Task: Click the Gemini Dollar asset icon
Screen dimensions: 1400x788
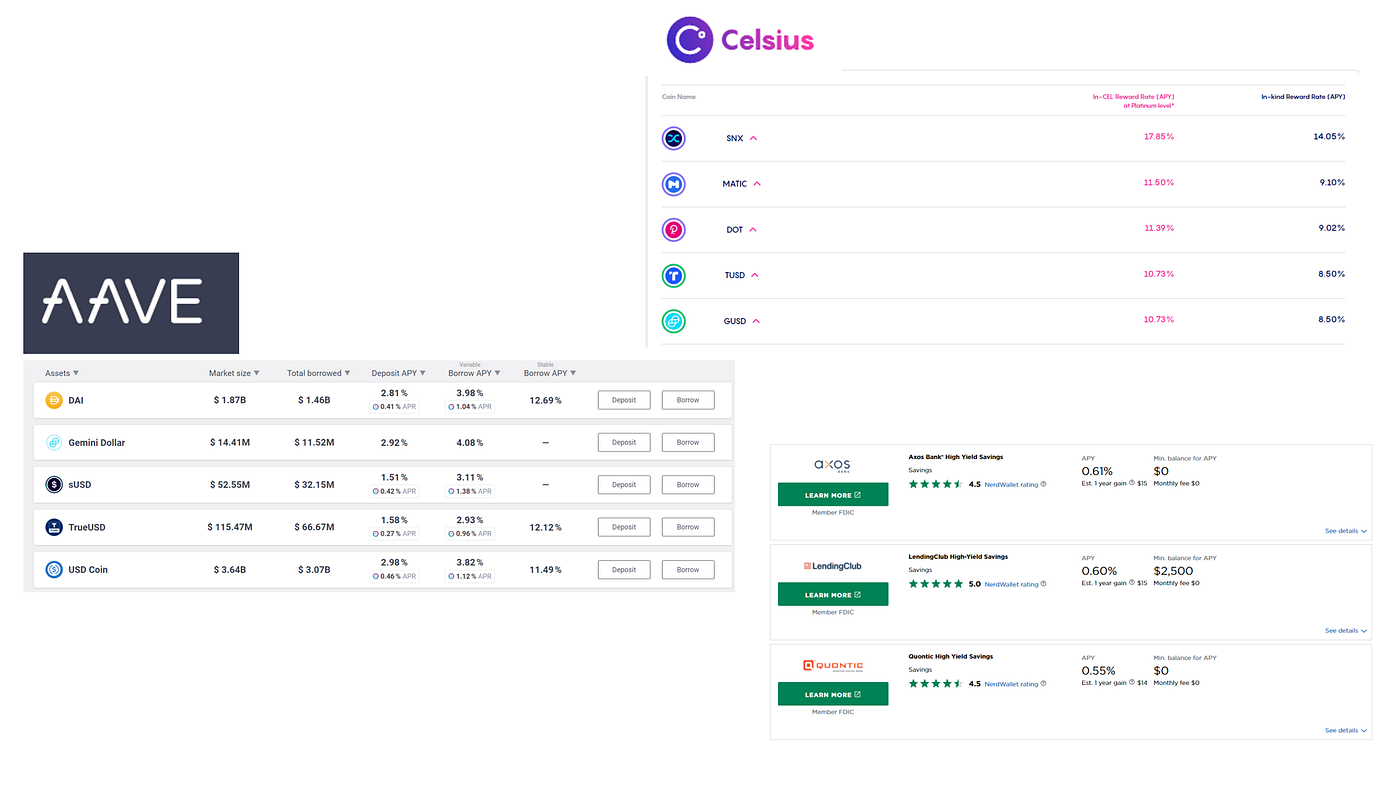Action: tap(54, 442)
